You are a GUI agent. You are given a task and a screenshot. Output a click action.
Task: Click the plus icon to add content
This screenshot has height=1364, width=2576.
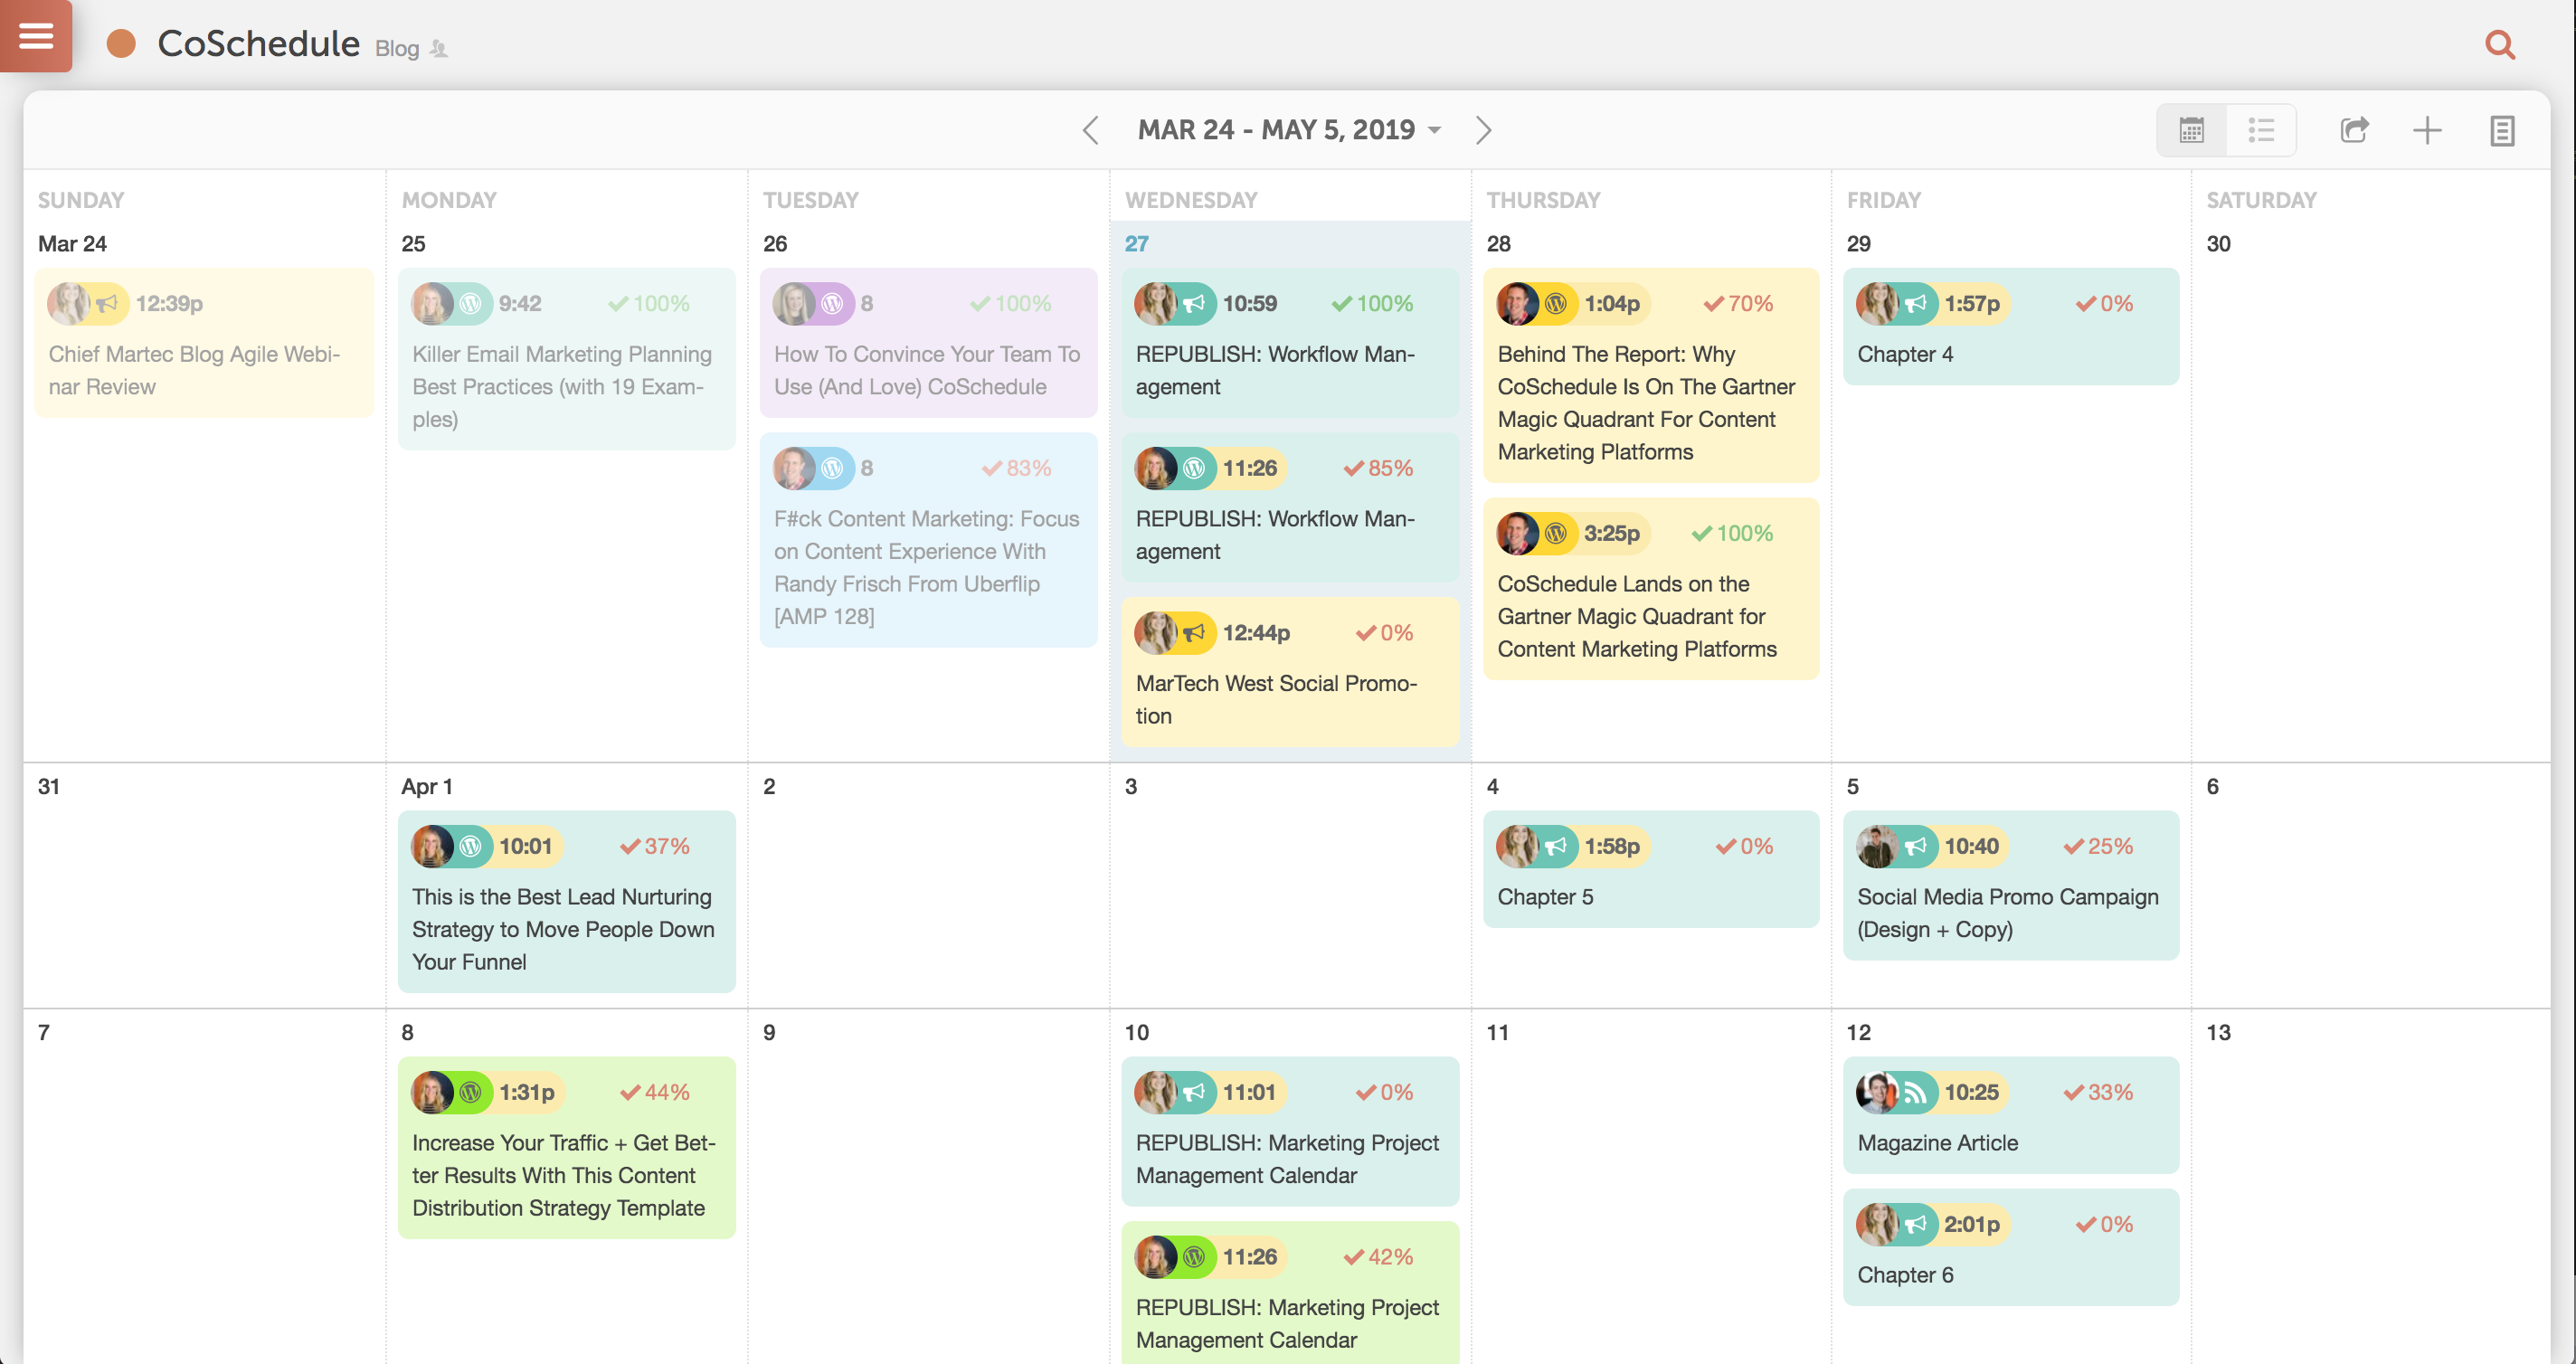(2426, 130)
